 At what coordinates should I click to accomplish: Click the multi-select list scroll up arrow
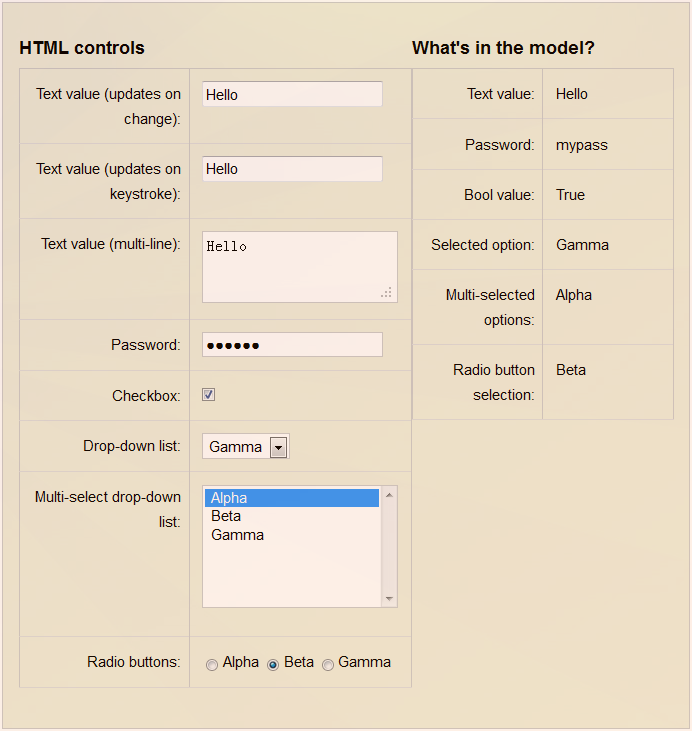click(x=389, y=495)
